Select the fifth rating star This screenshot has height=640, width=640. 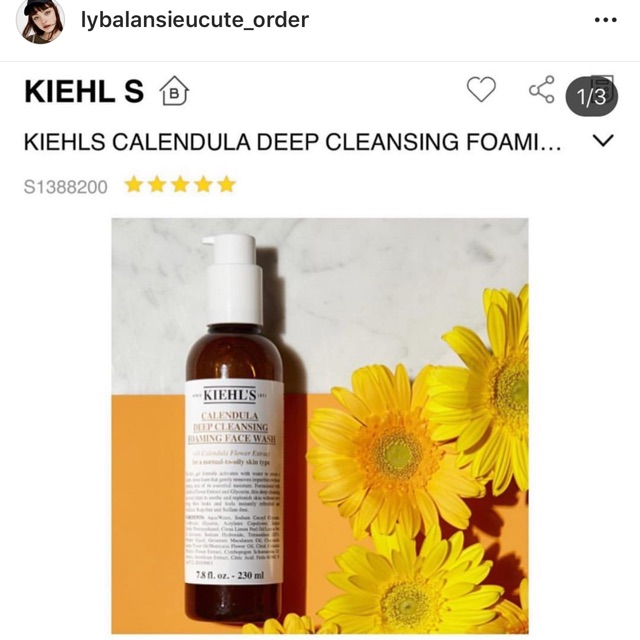[x=227, y=184]
